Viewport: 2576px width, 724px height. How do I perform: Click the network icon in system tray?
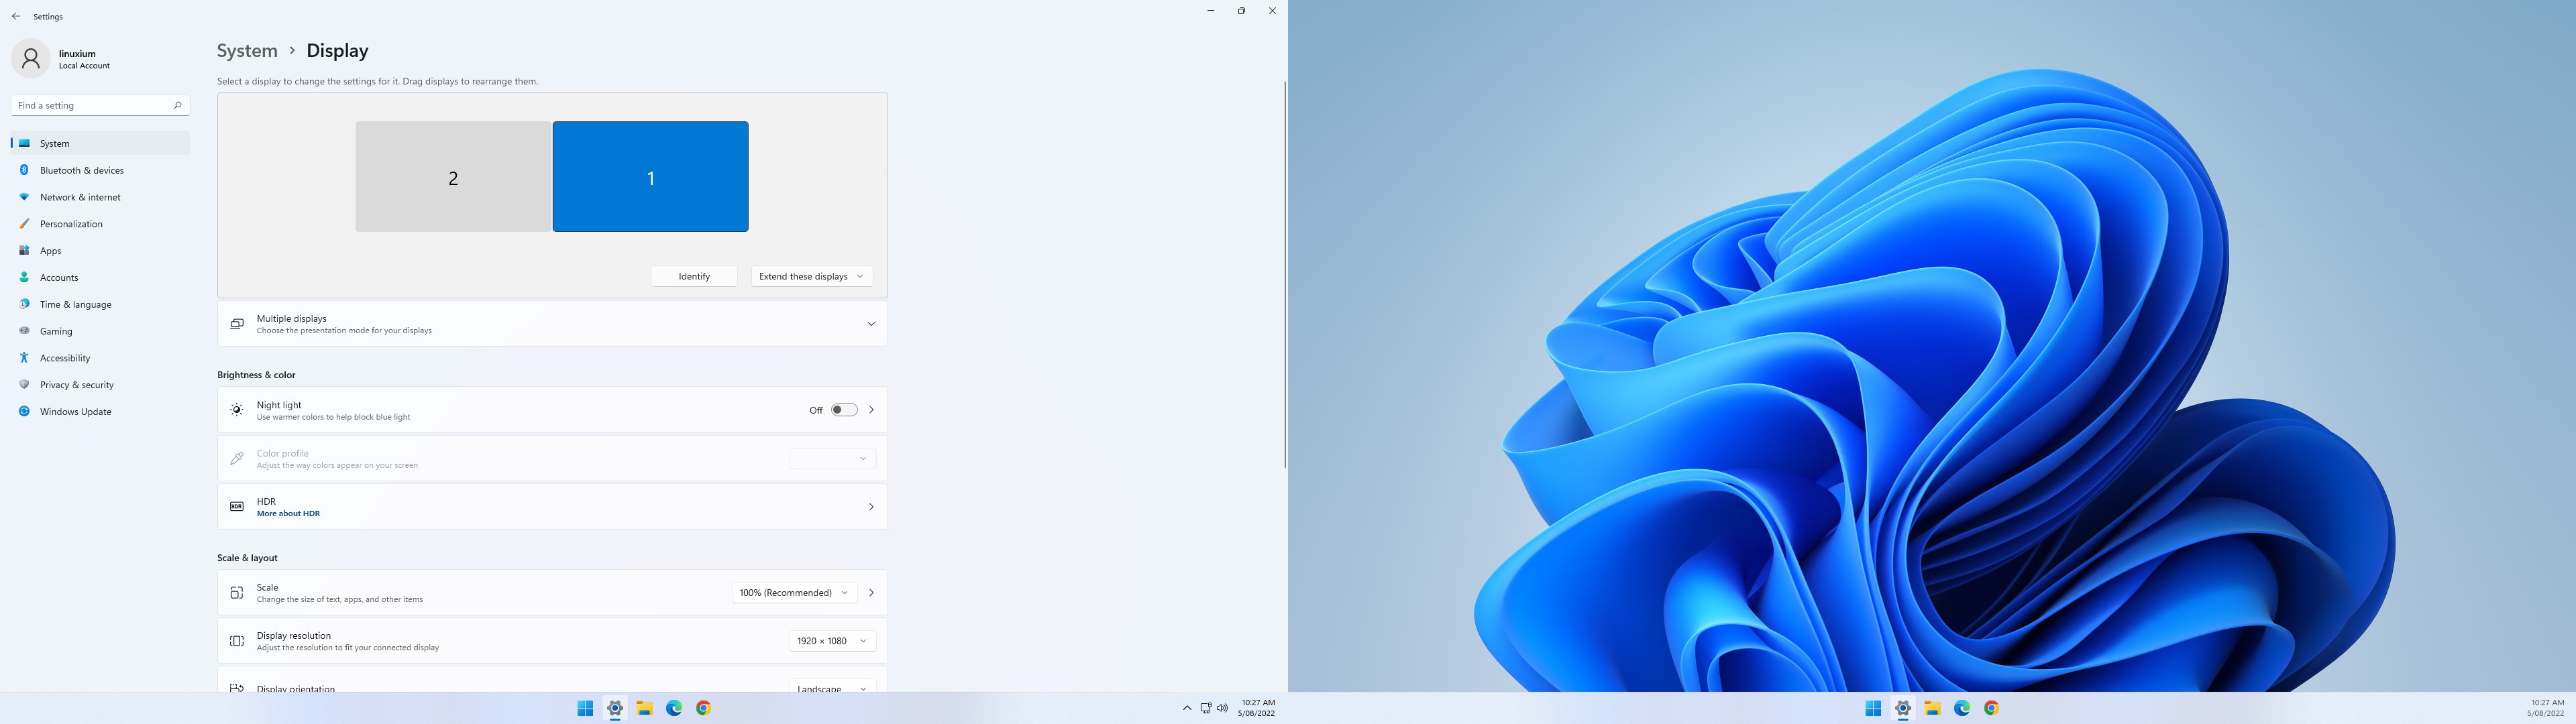coord(1206,708)
